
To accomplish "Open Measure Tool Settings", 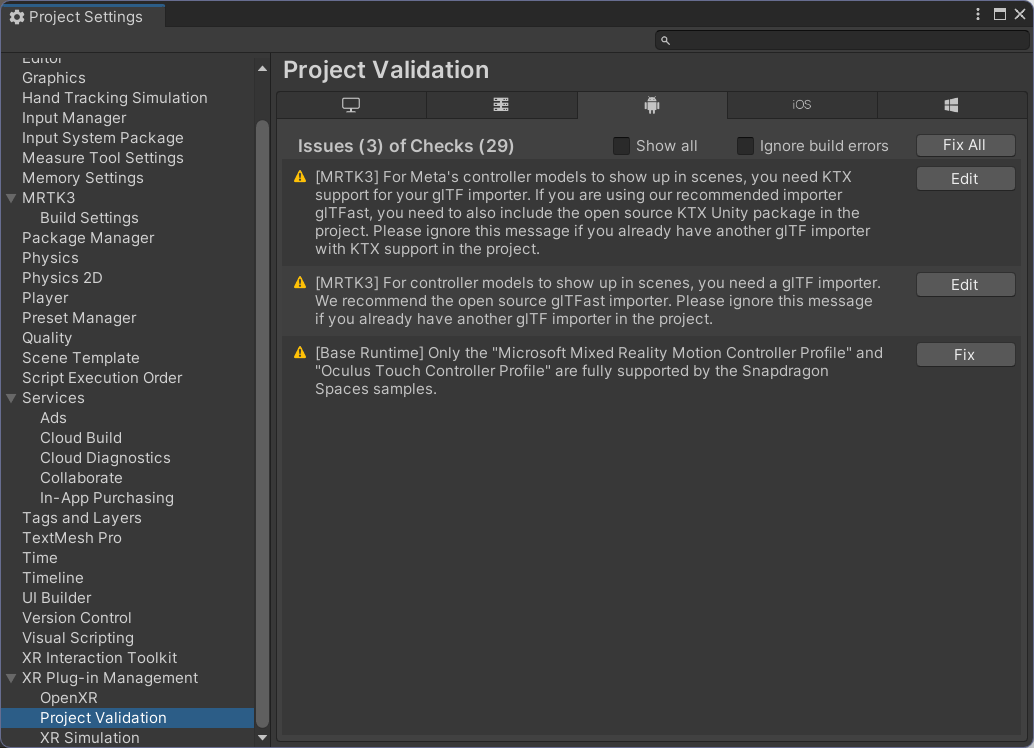I will tap(103, 158).
